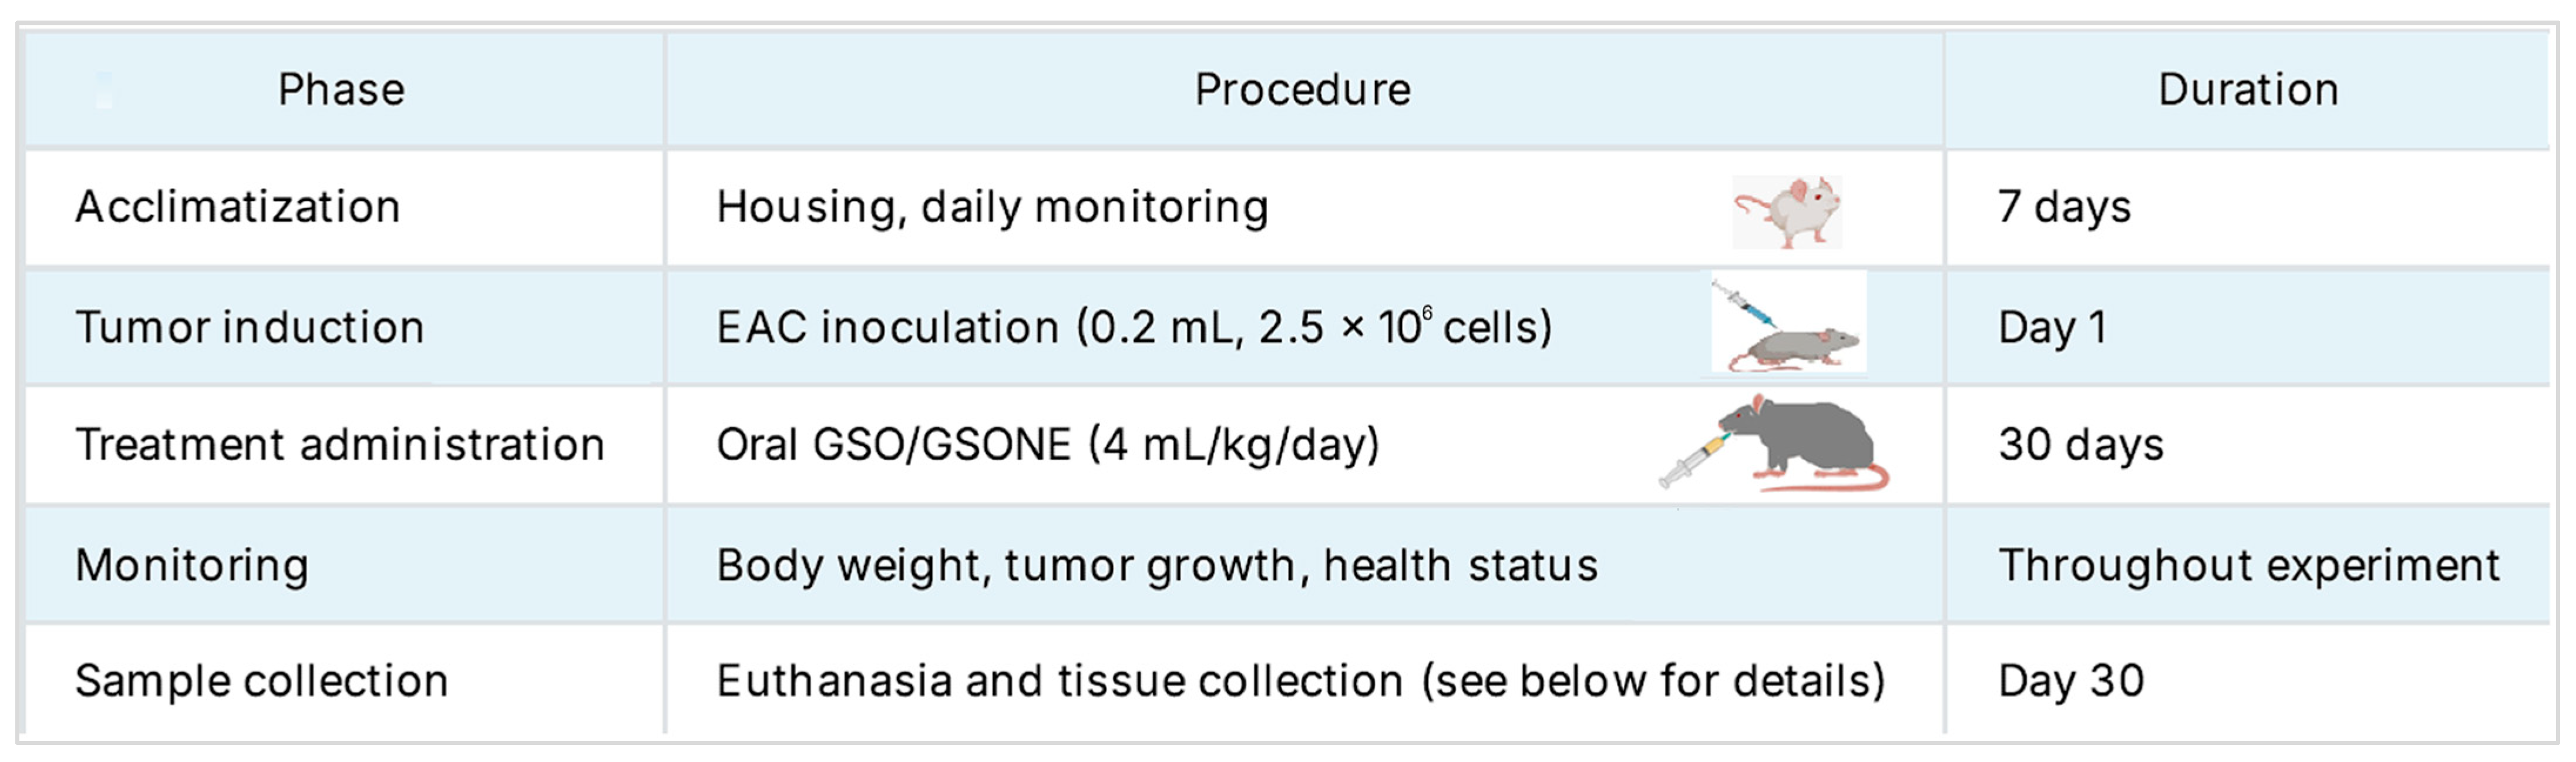This screenshot has width=2576, height=762.
Task: Click the Day 30 duration cell
Action: (x=2071, y=681)
